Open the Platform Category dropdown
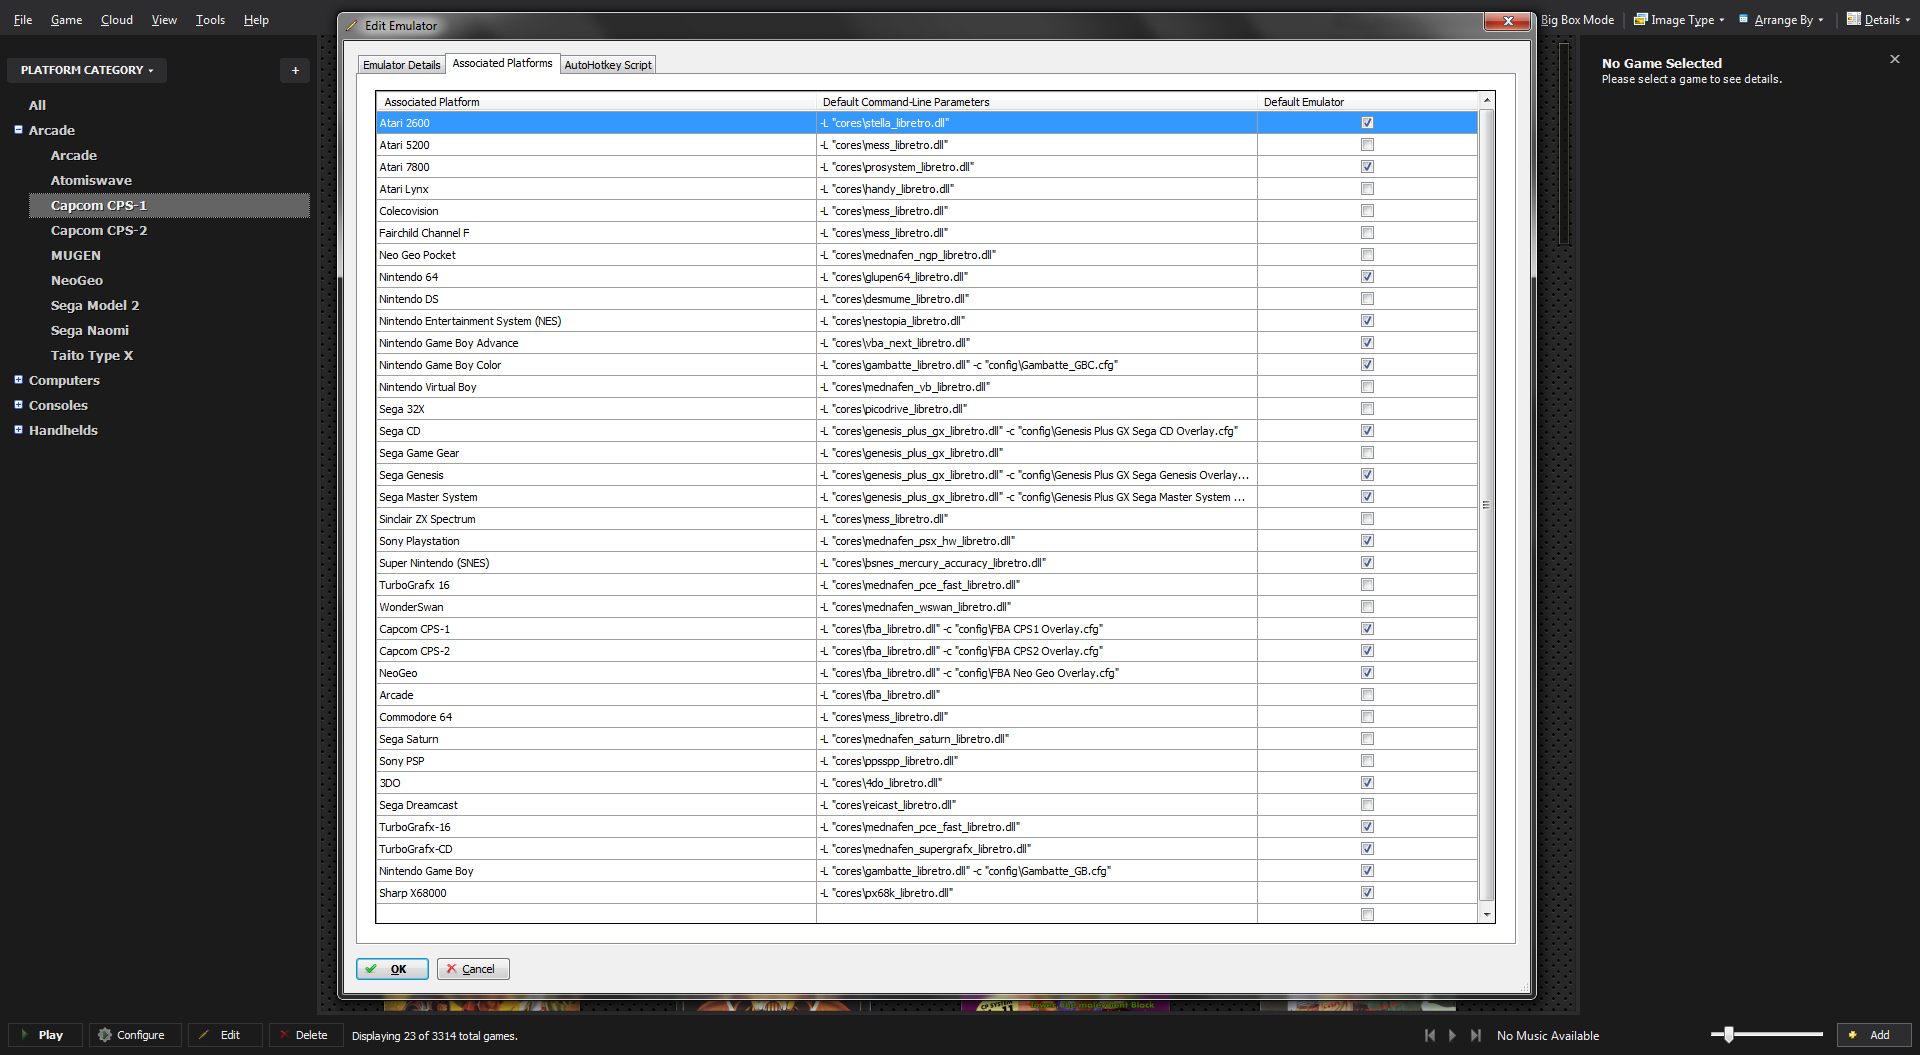 [87, 70]
